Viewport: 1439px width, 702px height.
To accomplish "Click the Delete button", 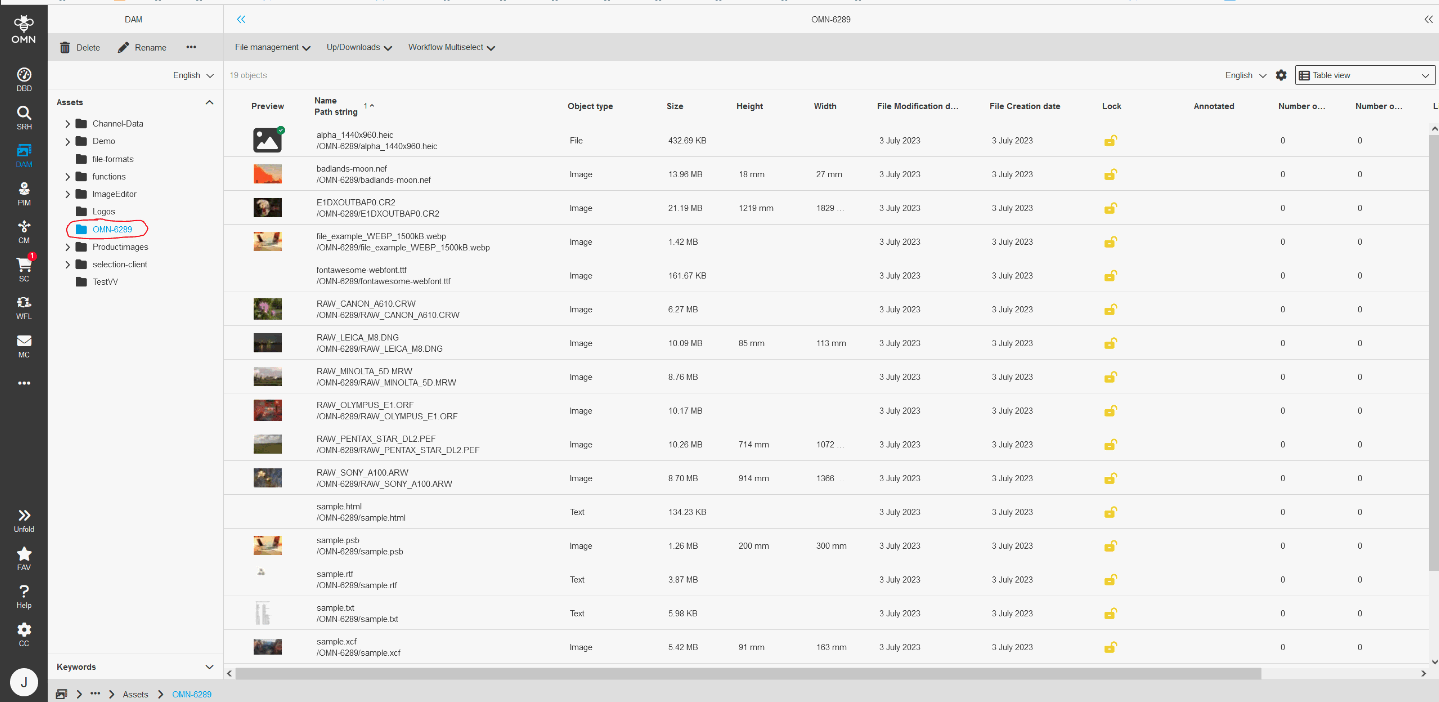I will click(80, 47).
